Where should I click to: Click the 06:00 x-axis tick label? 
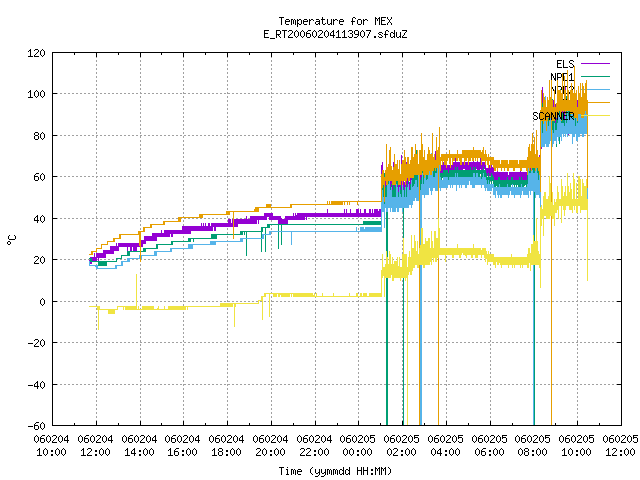click(489, 452)
